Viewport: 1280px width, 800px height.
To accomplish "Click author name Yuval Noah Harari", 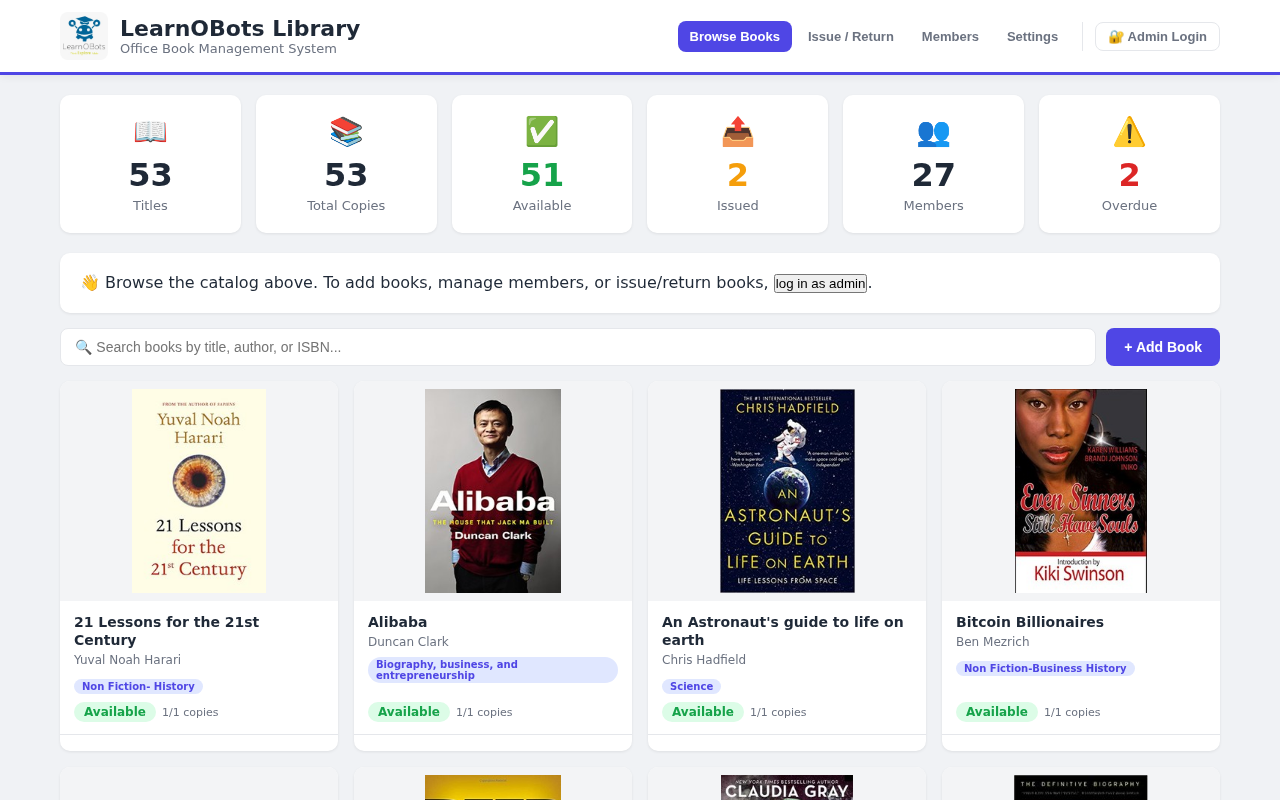I will coord(127,660).
